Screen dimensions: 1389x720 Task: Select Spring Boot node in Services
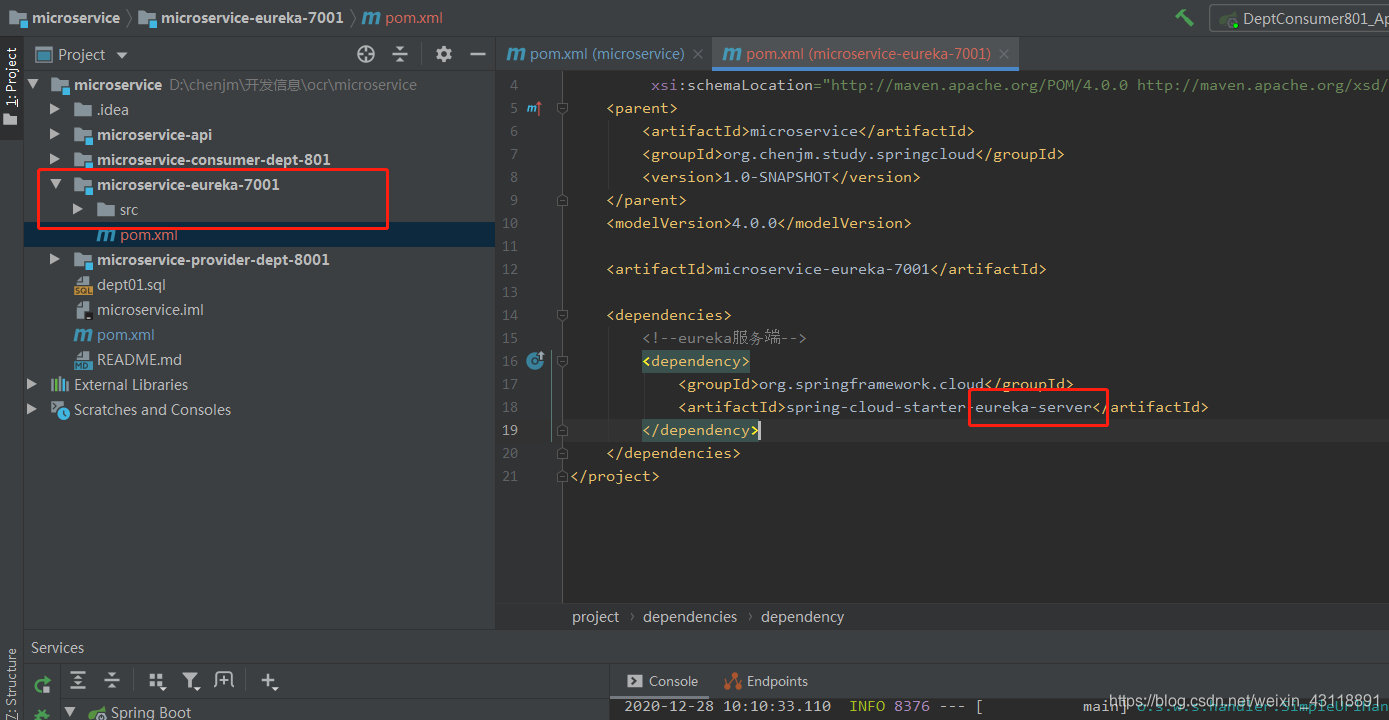coord(150,712)
